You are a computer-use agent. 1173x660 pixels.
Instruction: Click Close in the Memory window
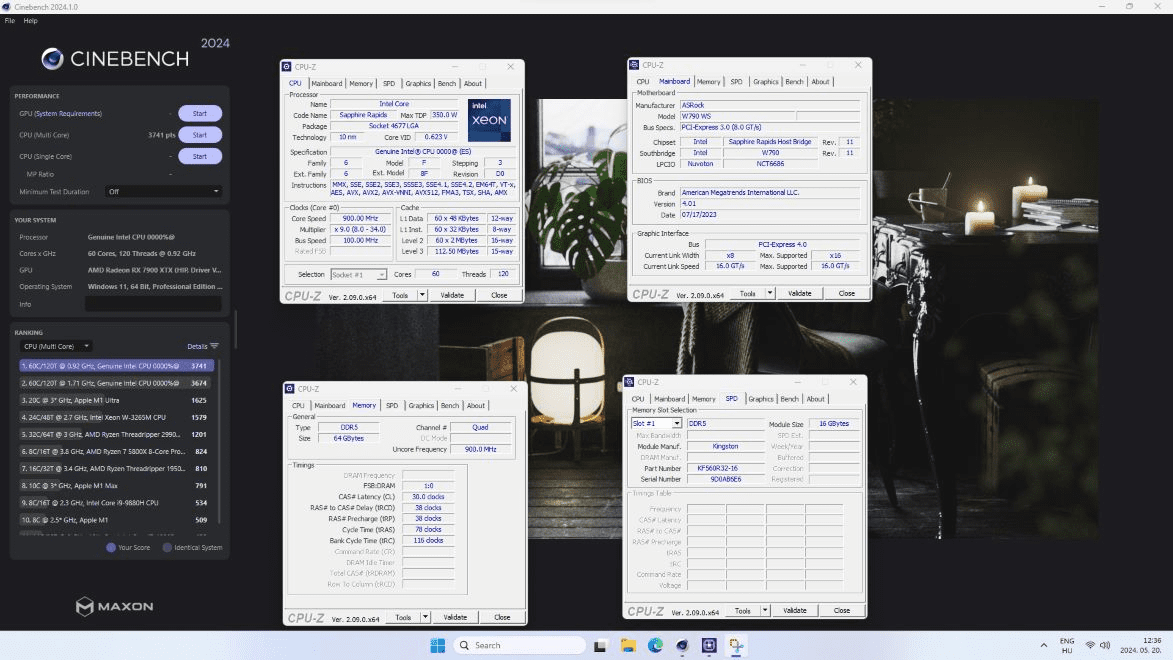(x=502, y=617)
